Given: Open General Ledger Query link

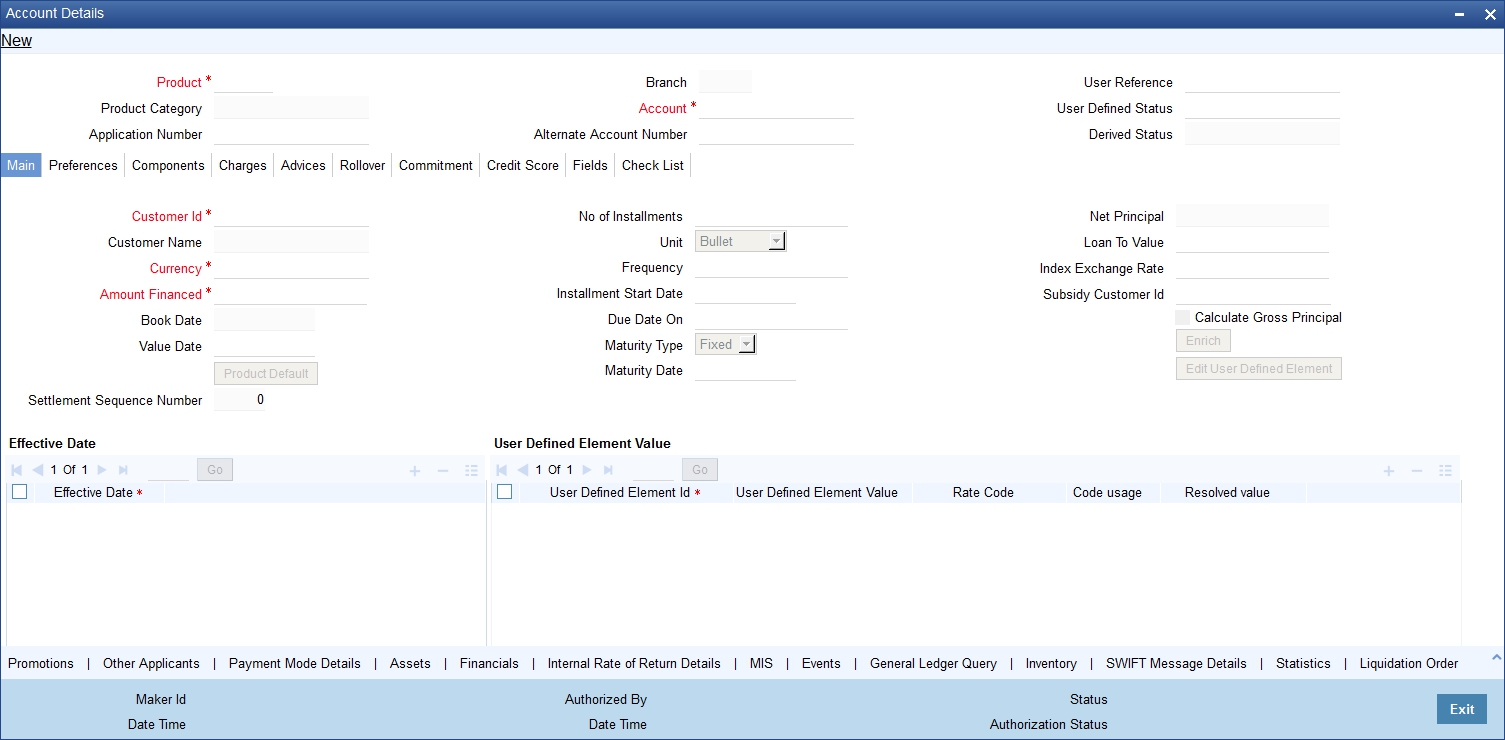Looking at the screenshot, I should pos(933,663).
